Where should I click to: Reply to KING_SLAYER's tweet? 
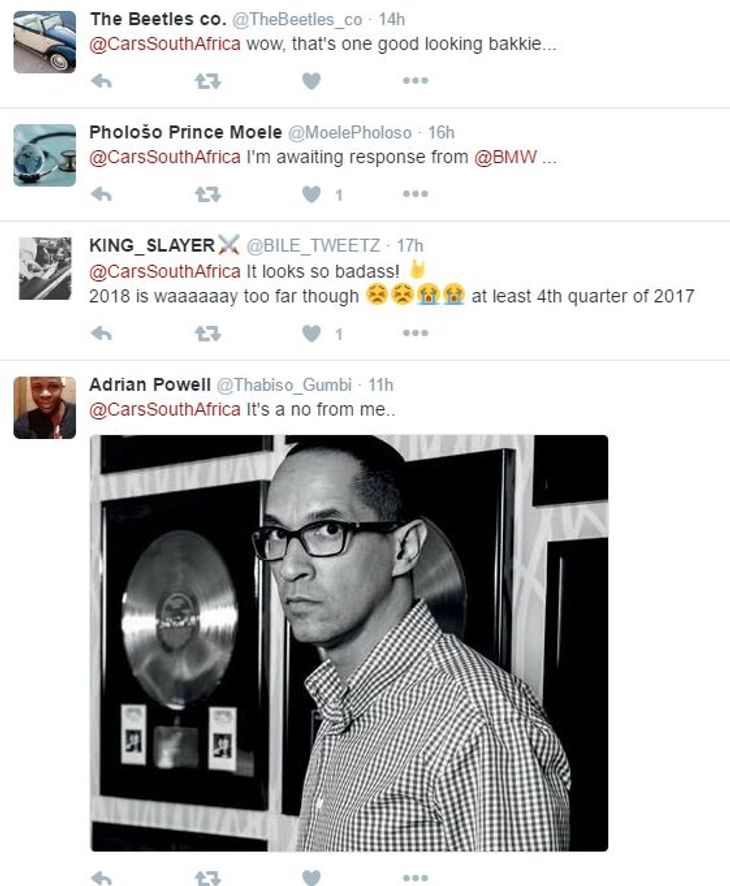(102, 333)
